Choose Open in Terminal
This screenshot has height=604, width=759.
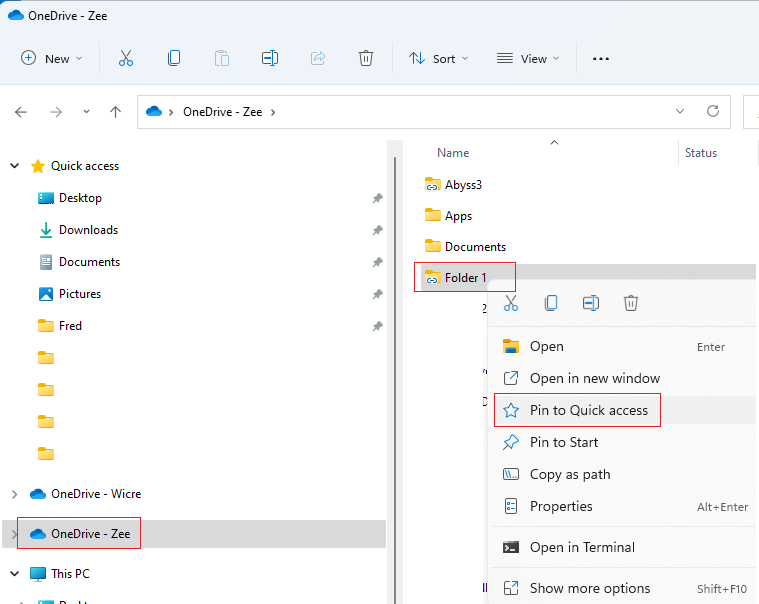tap(624, 547)
